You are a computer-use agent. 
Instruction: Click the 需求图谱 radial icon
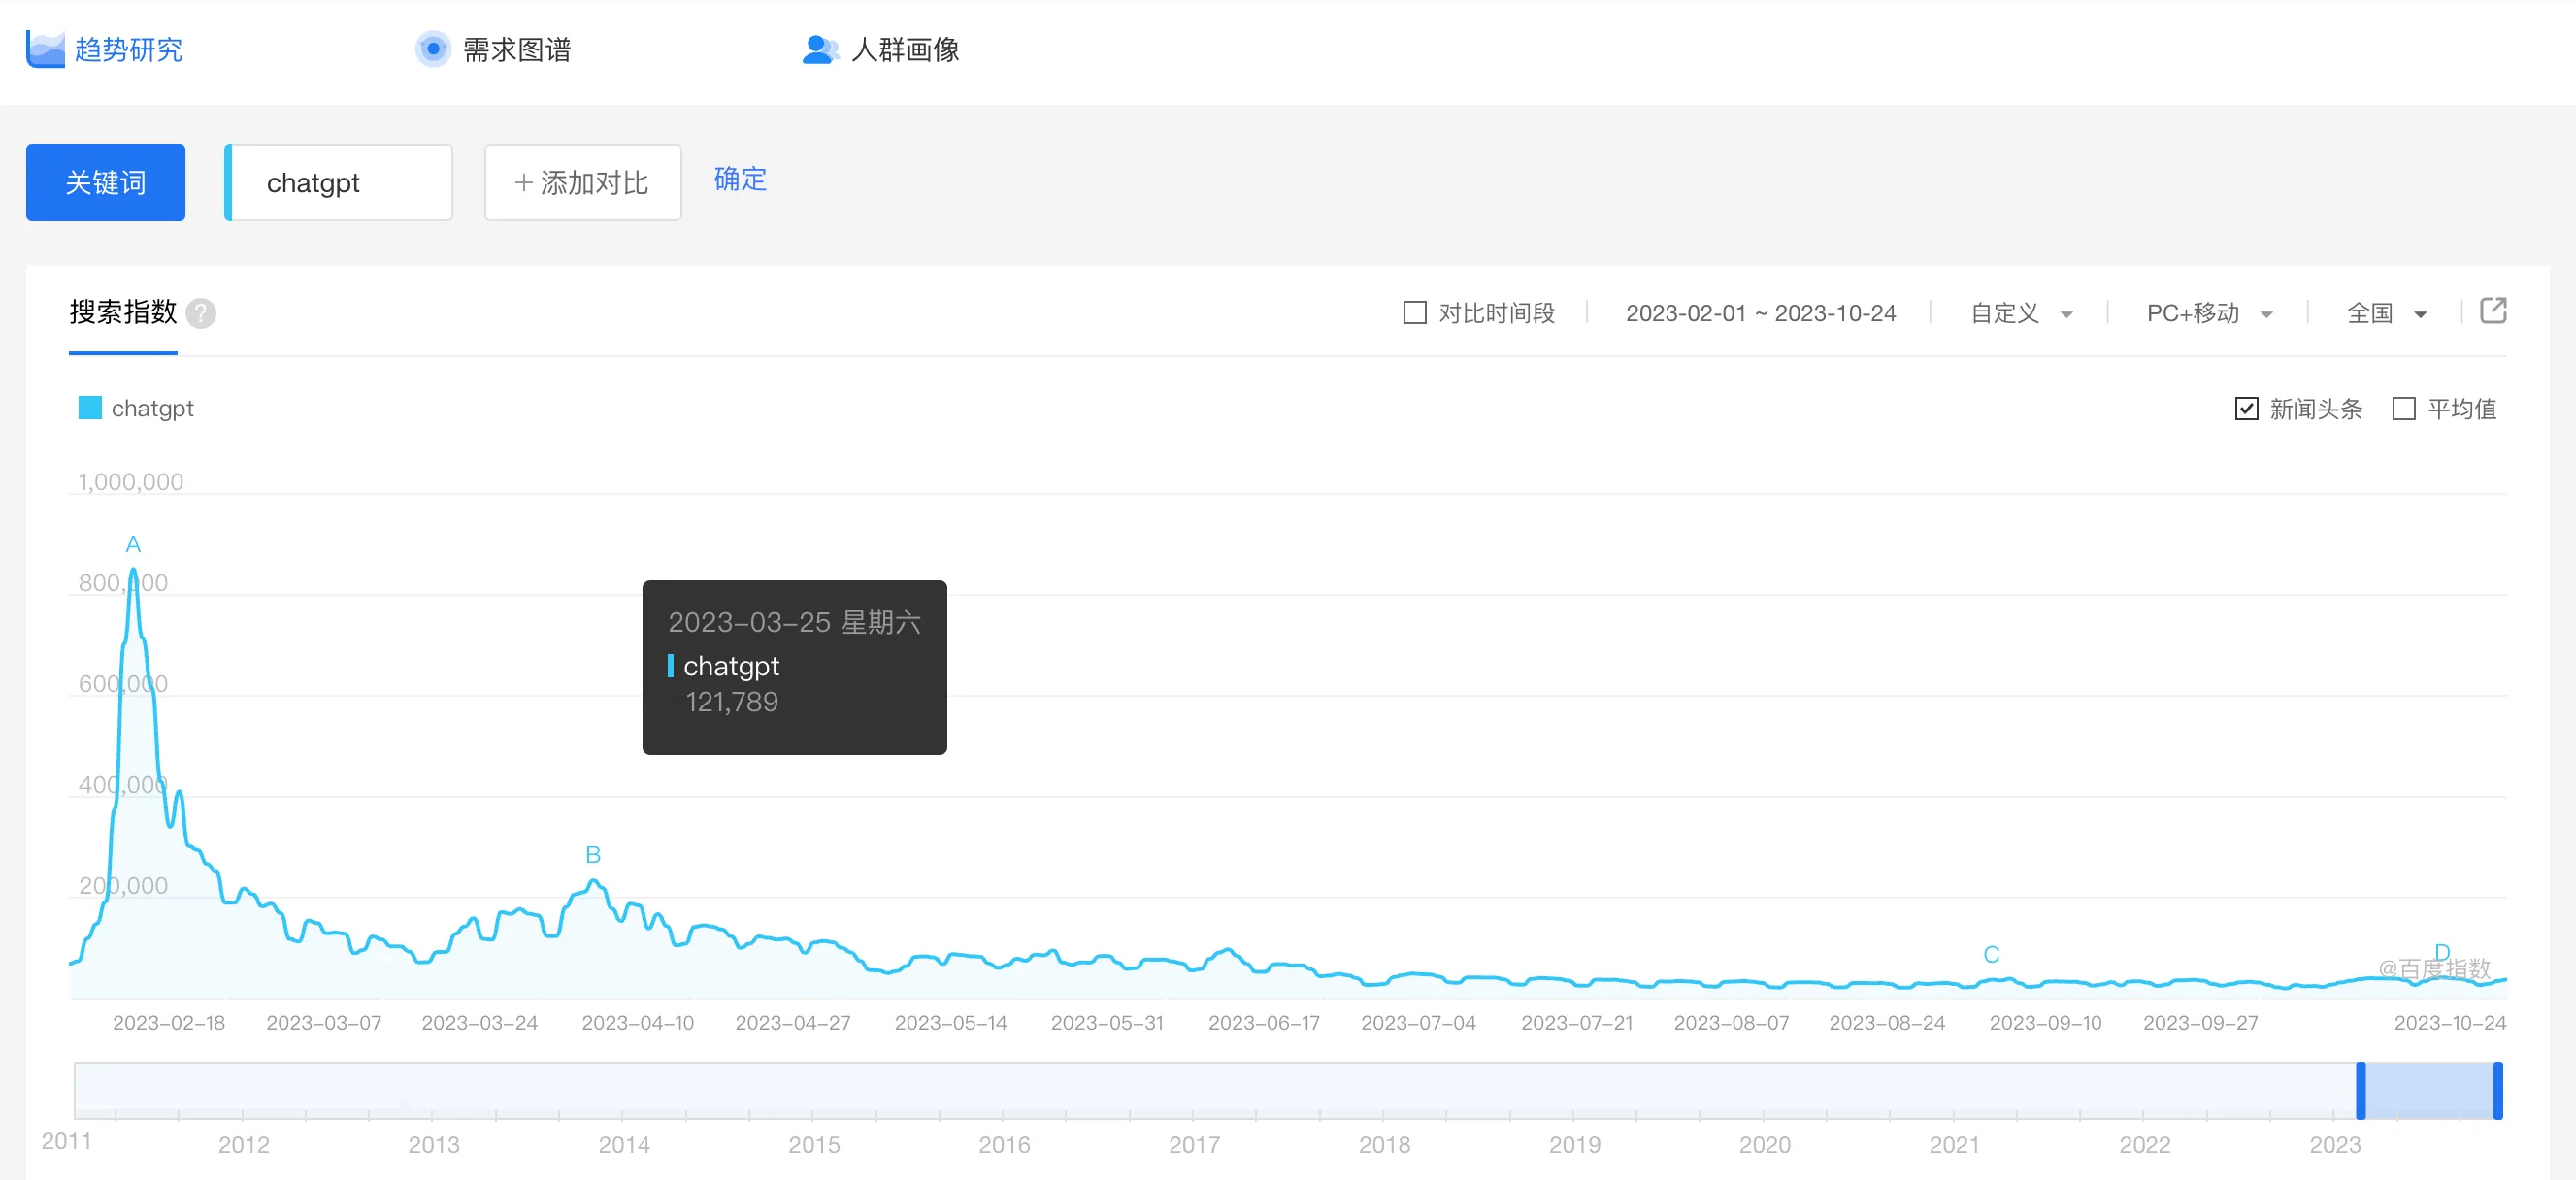pos(433,49)
